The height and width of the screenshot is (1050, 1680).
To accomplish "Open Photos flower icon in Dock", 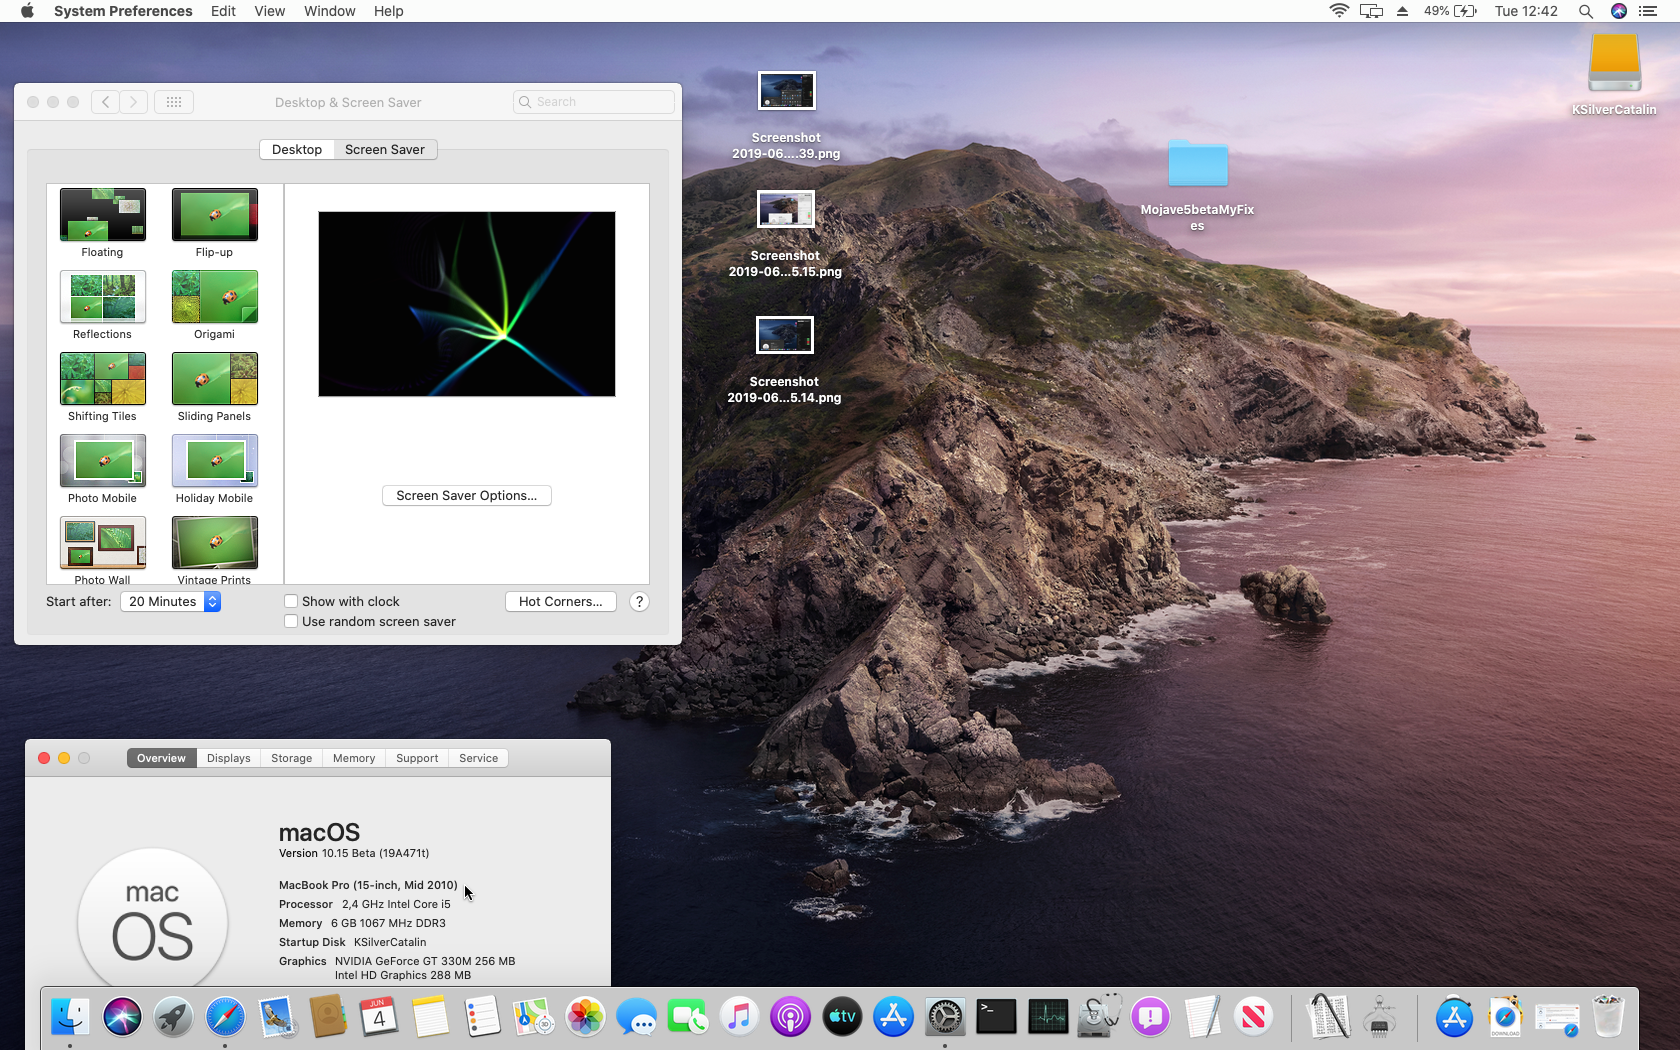I will (x=585, y=1018).
